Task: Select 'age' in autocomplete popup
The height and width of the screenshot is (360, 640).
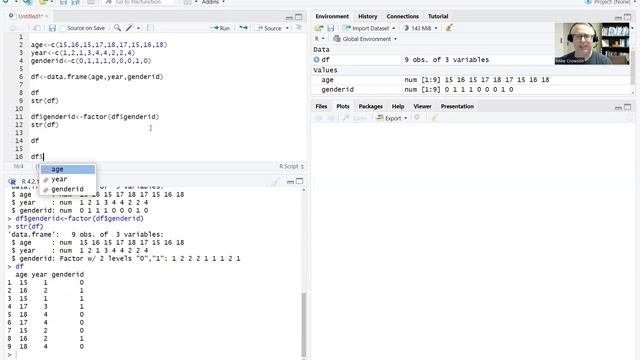Action: [68, 169]
